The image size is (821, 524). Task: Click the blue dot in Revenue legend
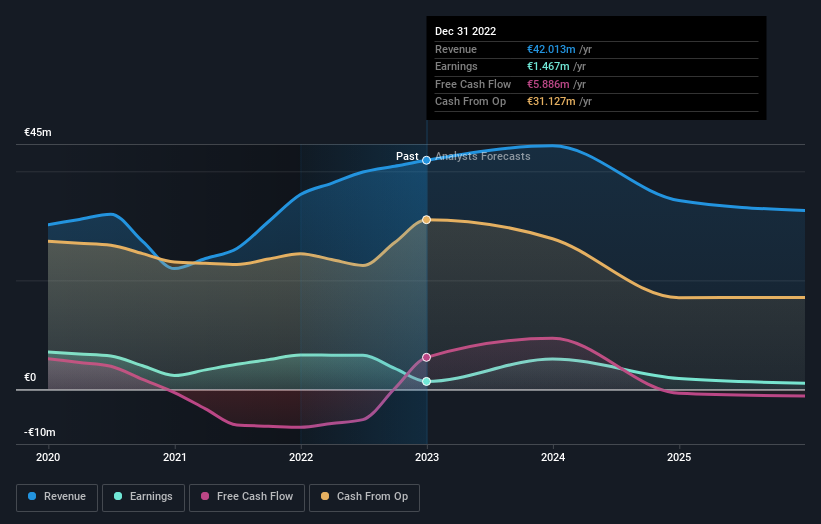point(32,496)
